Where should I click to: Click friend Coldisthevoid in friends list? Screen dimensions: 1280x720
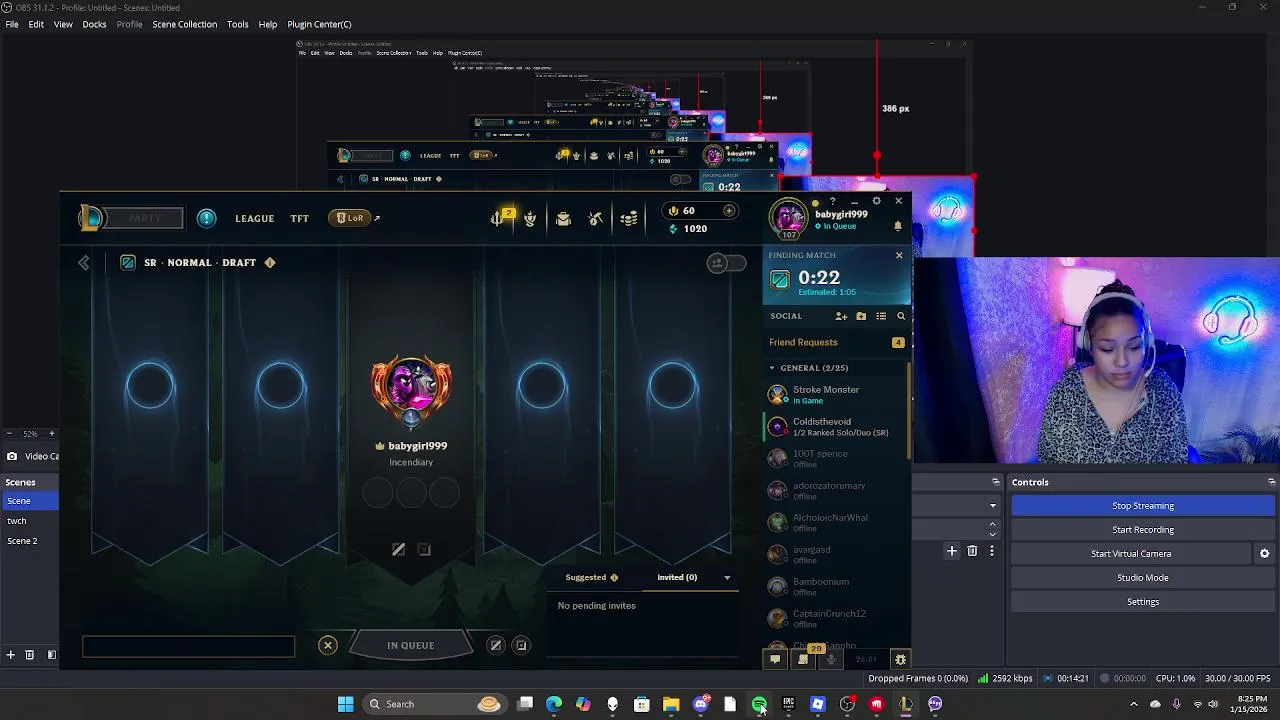tap(836, 427)
